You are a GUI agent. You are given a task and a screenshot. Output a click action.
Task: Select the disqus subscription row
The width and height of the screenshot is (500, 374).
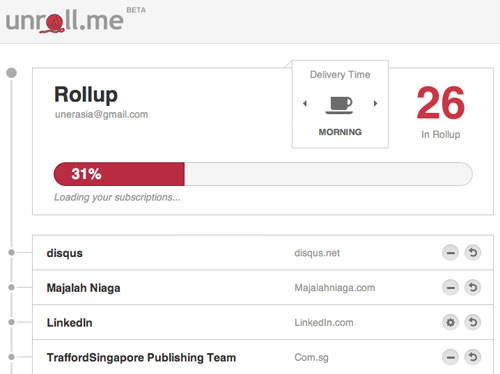pyautogui.click(x=263, y=253)
